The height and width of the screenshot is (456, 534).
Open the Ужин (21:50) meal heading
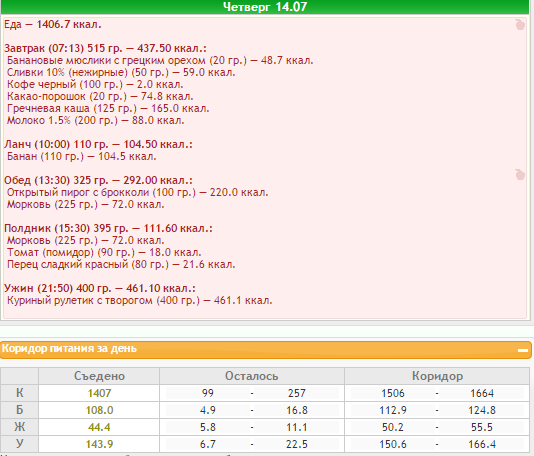point(100,288)
